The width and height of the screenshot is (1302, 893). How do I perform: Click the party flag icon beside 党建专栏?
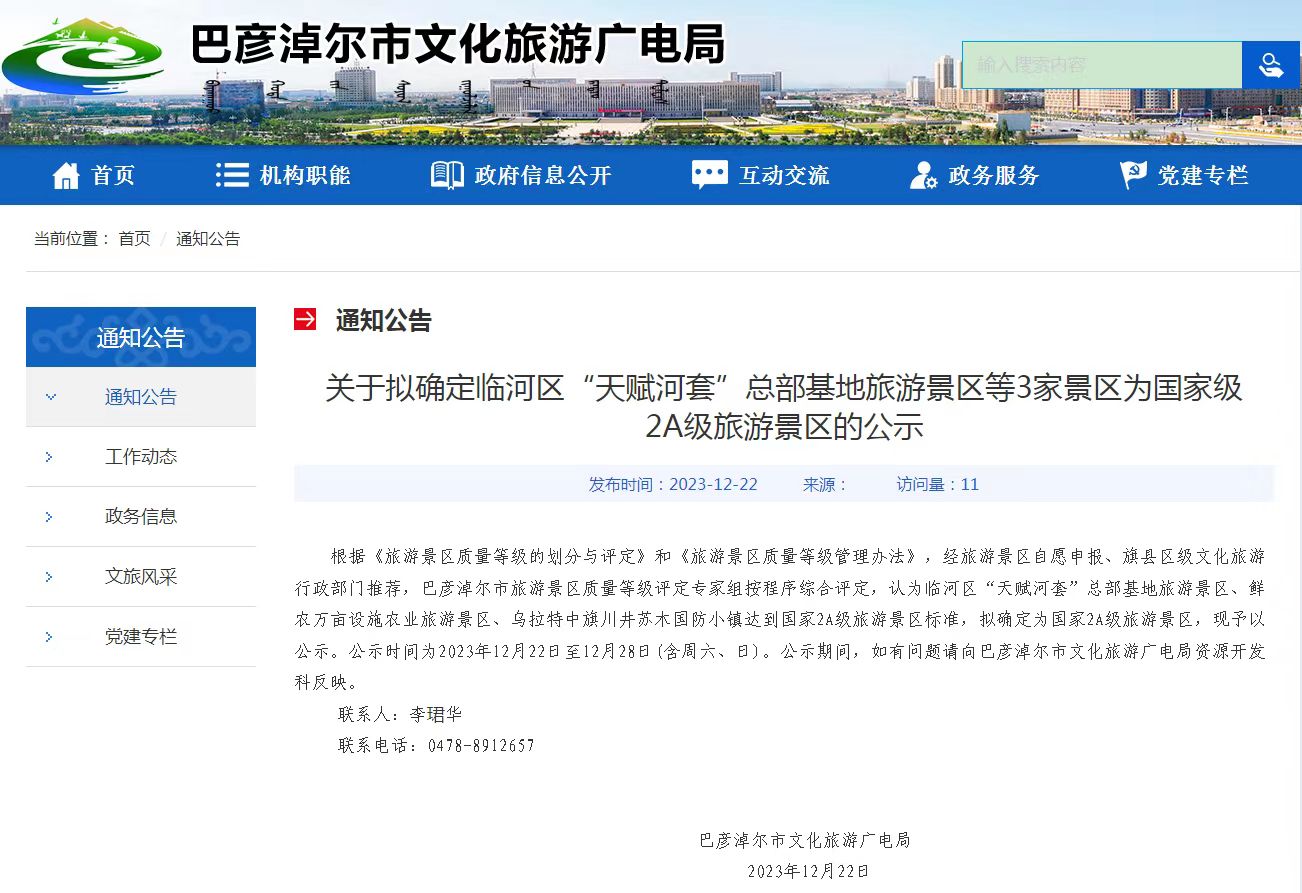[x=1133, y=175]
